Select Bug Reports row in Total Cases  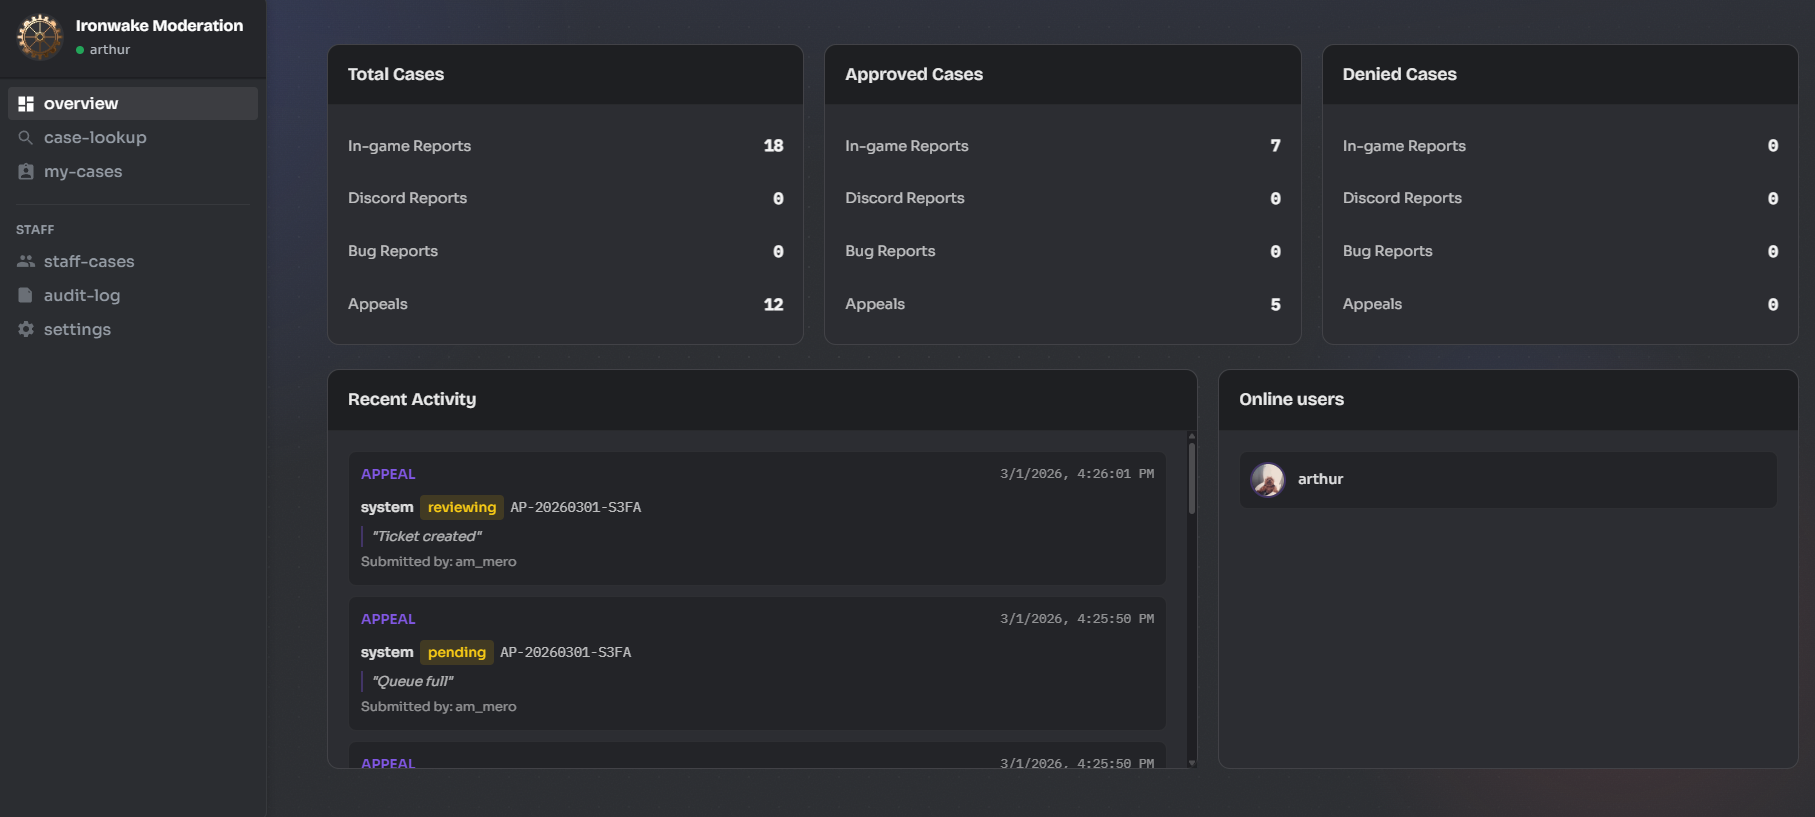click(565, 252)
